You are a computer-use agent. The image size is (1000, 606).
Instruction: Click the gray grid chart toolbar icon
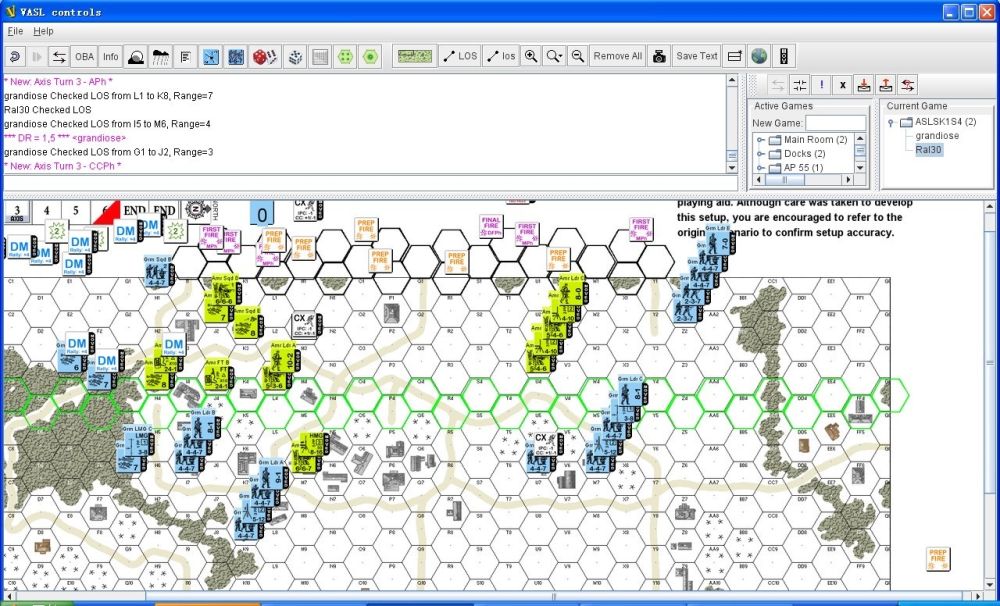click(x=320, y=56)
